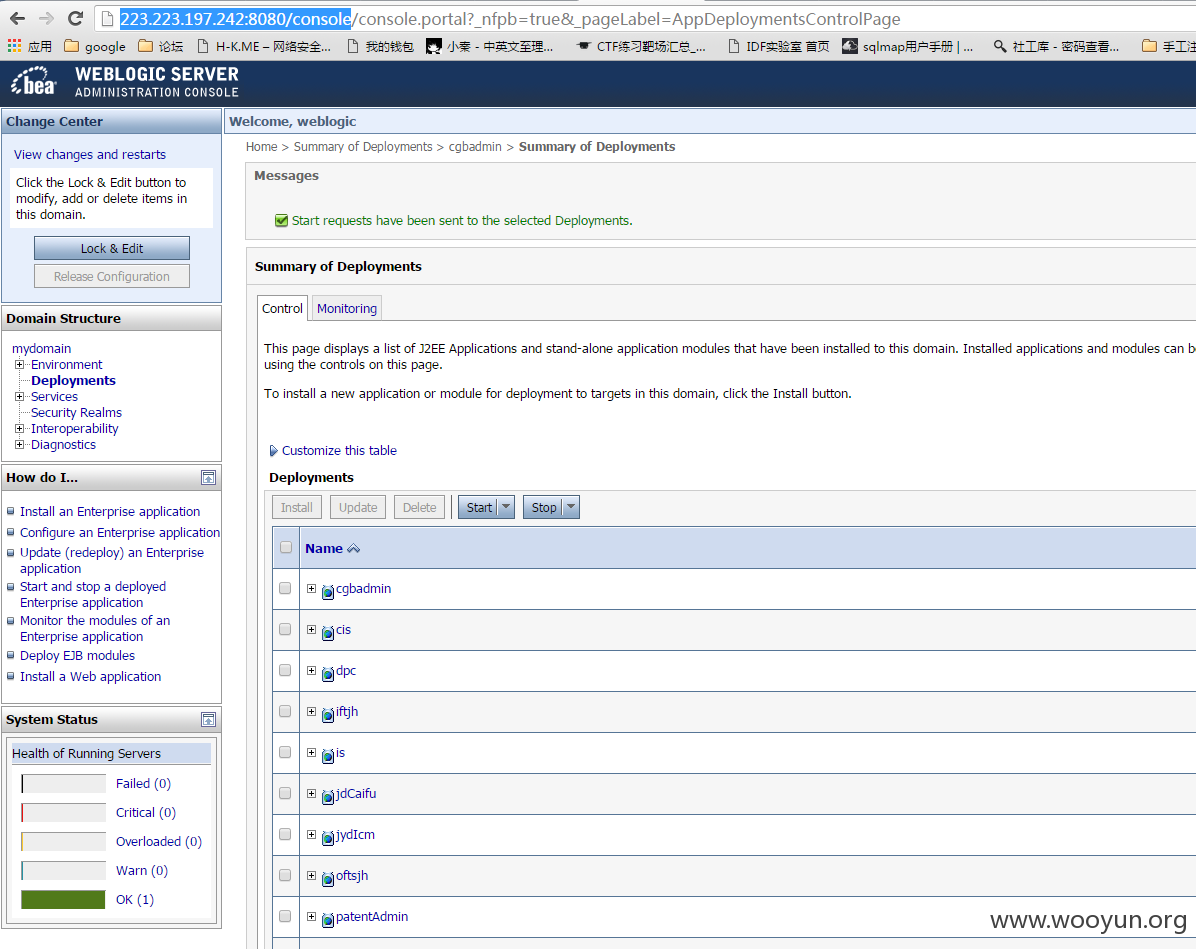Image resolution: width=1196 pixels, height=949 pixels.
Task: Open the H-K.ME bookmark
Action: click(264, 47)
